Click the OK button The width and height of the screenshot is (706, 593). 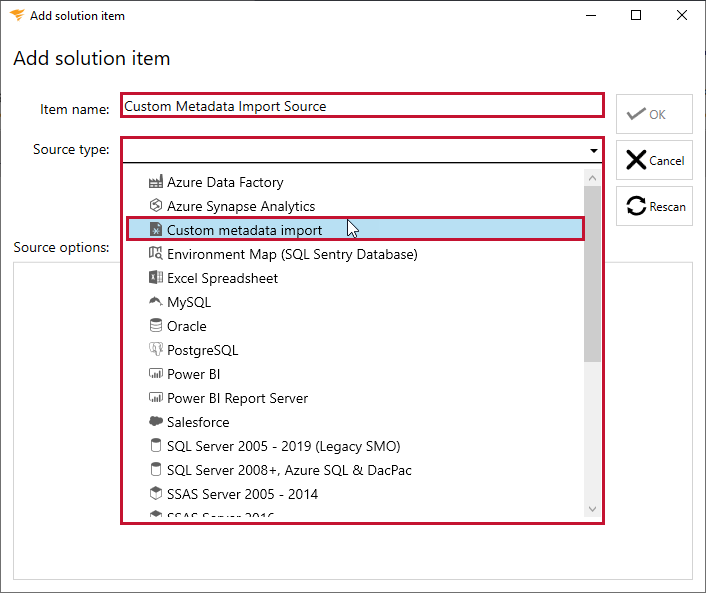[x=654, y=114]
